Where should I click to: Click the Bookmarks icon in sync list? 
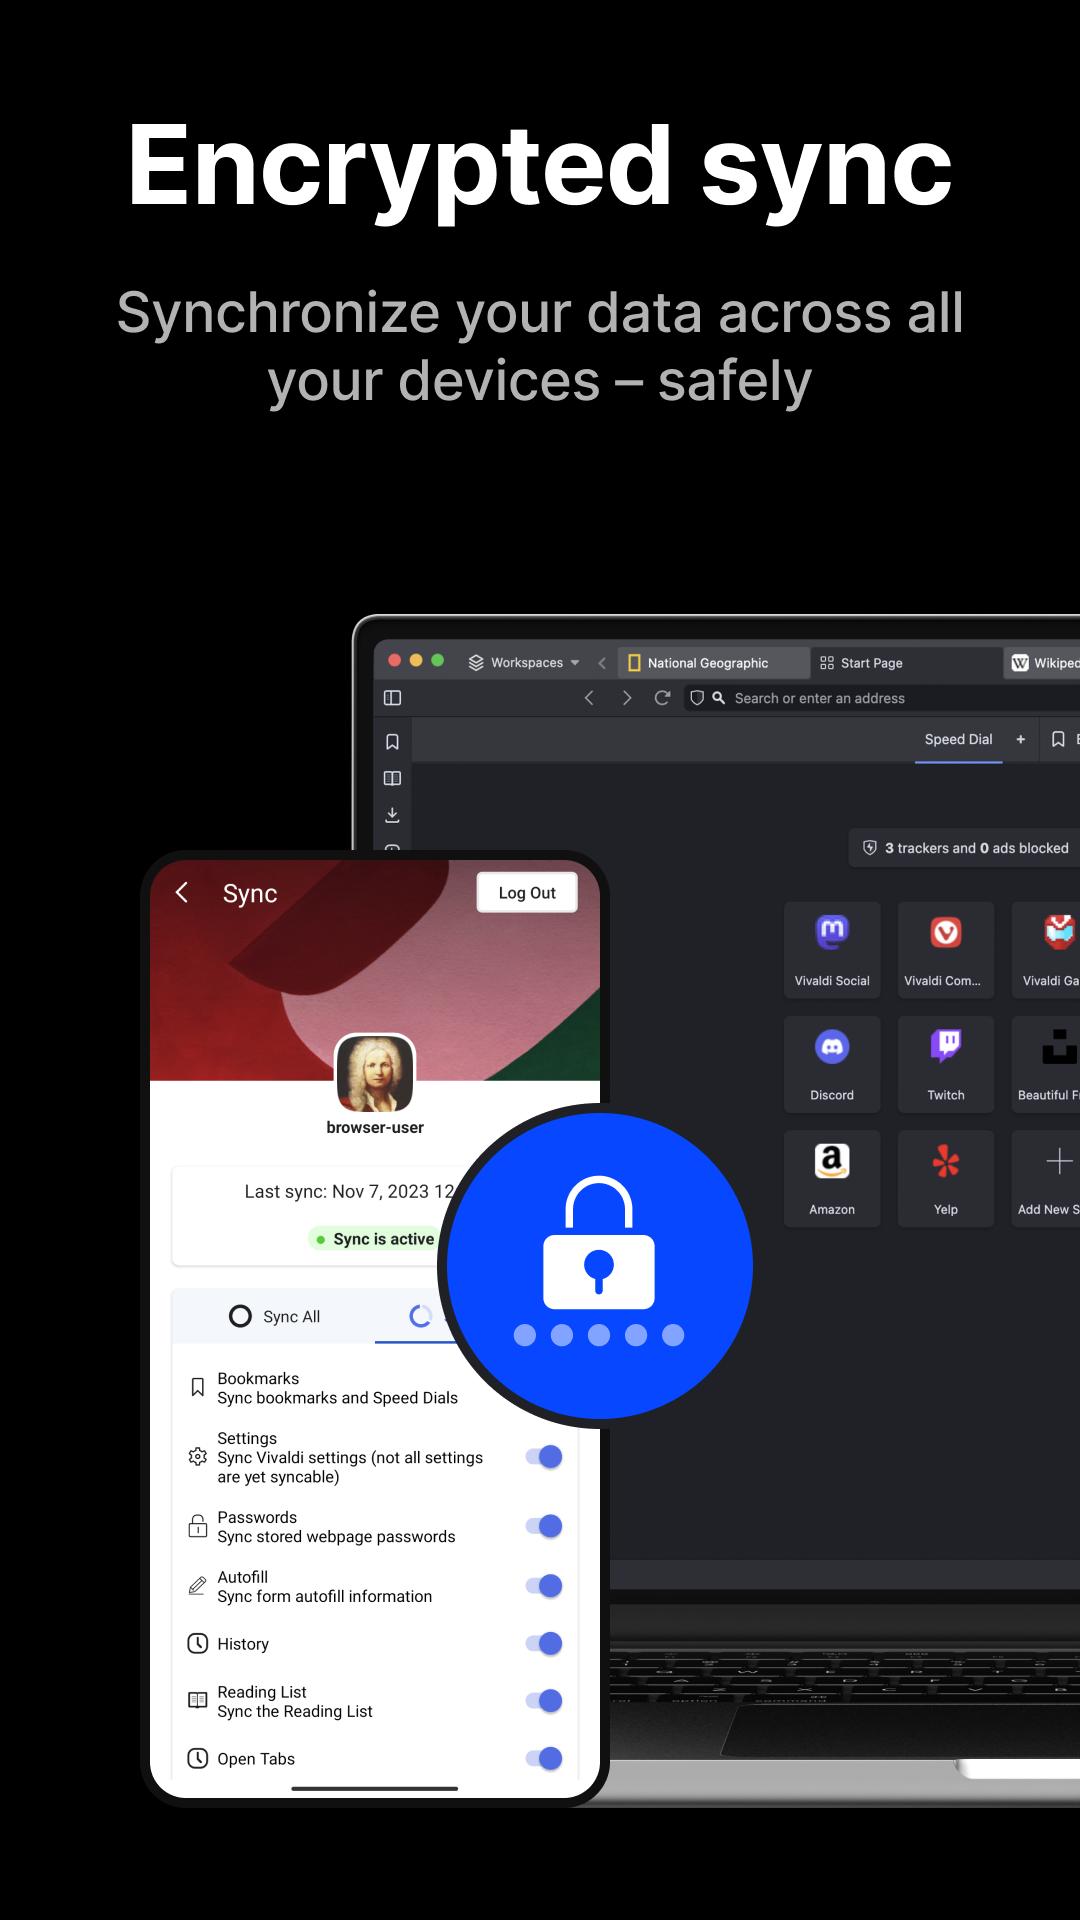198,1388
